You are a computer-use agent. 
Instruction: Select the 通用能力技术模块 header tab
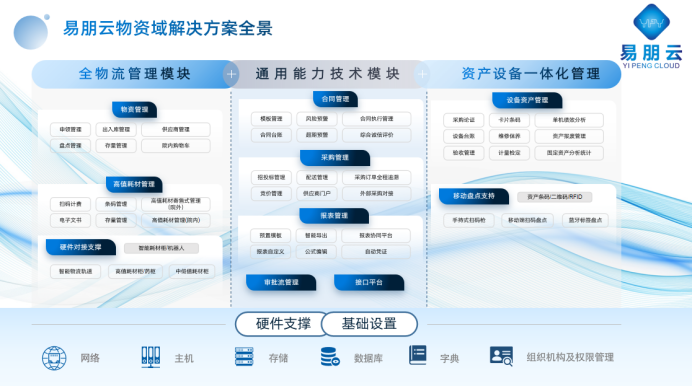pos(327,74)
